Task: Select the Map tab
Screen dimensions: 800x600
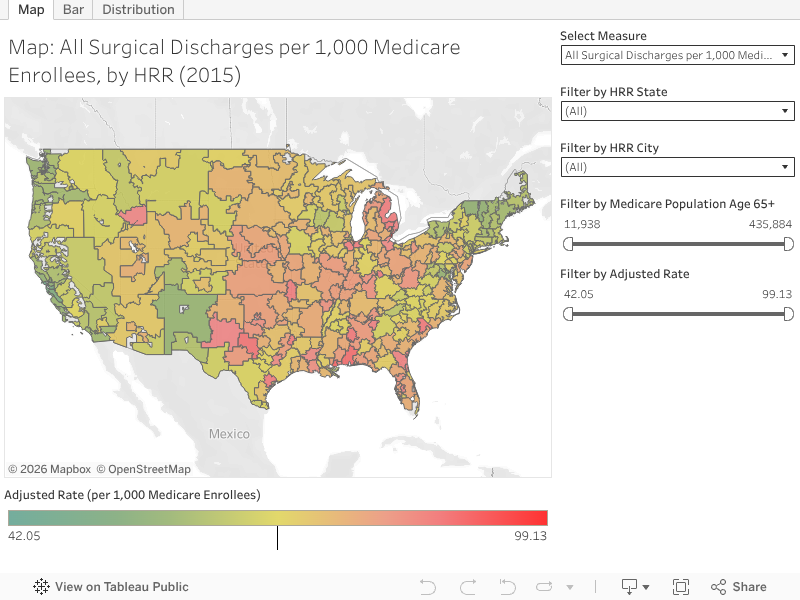Action: tap(31, 9)
